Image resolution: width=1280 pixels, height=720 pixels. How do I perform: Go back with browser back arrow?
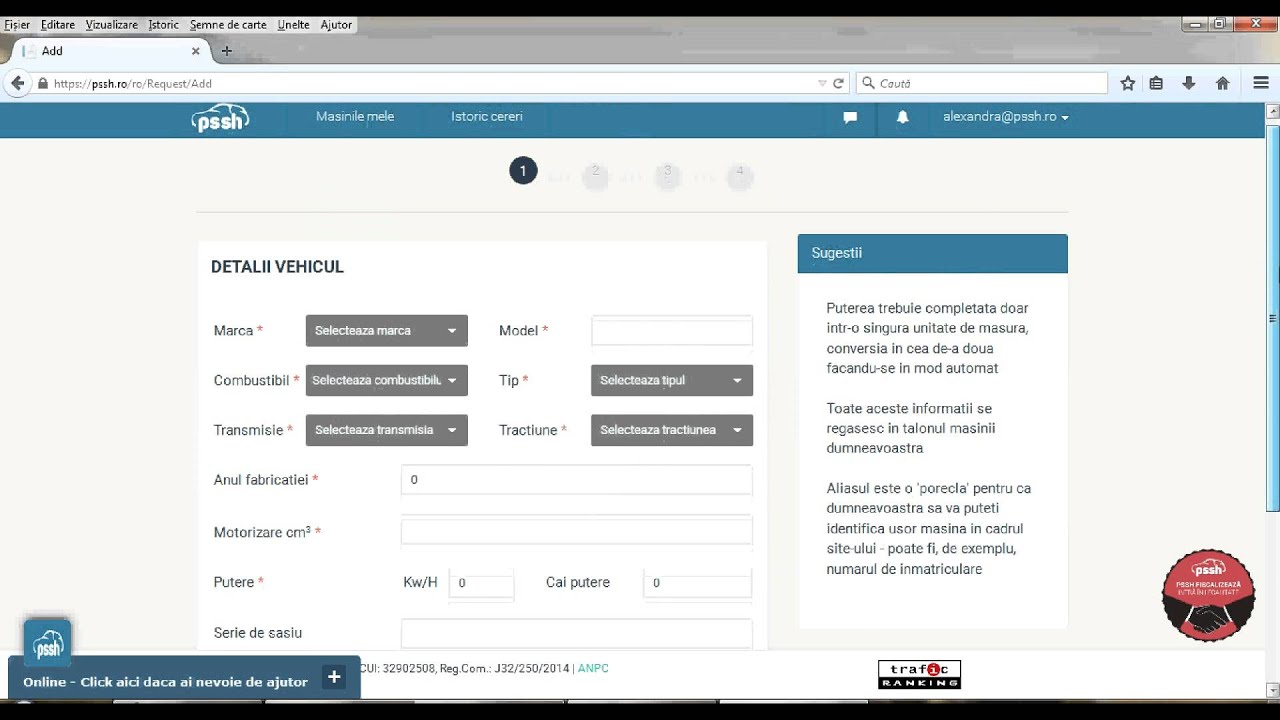point(17,83)
